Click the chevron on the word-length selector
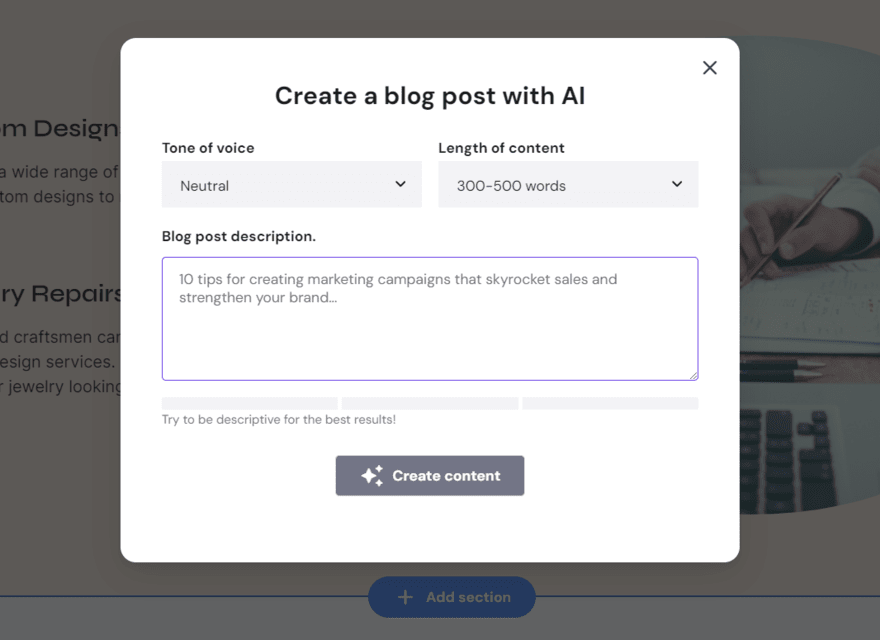Image resolution: width=880 pixels, height=640 pixels. coord(677,184)
